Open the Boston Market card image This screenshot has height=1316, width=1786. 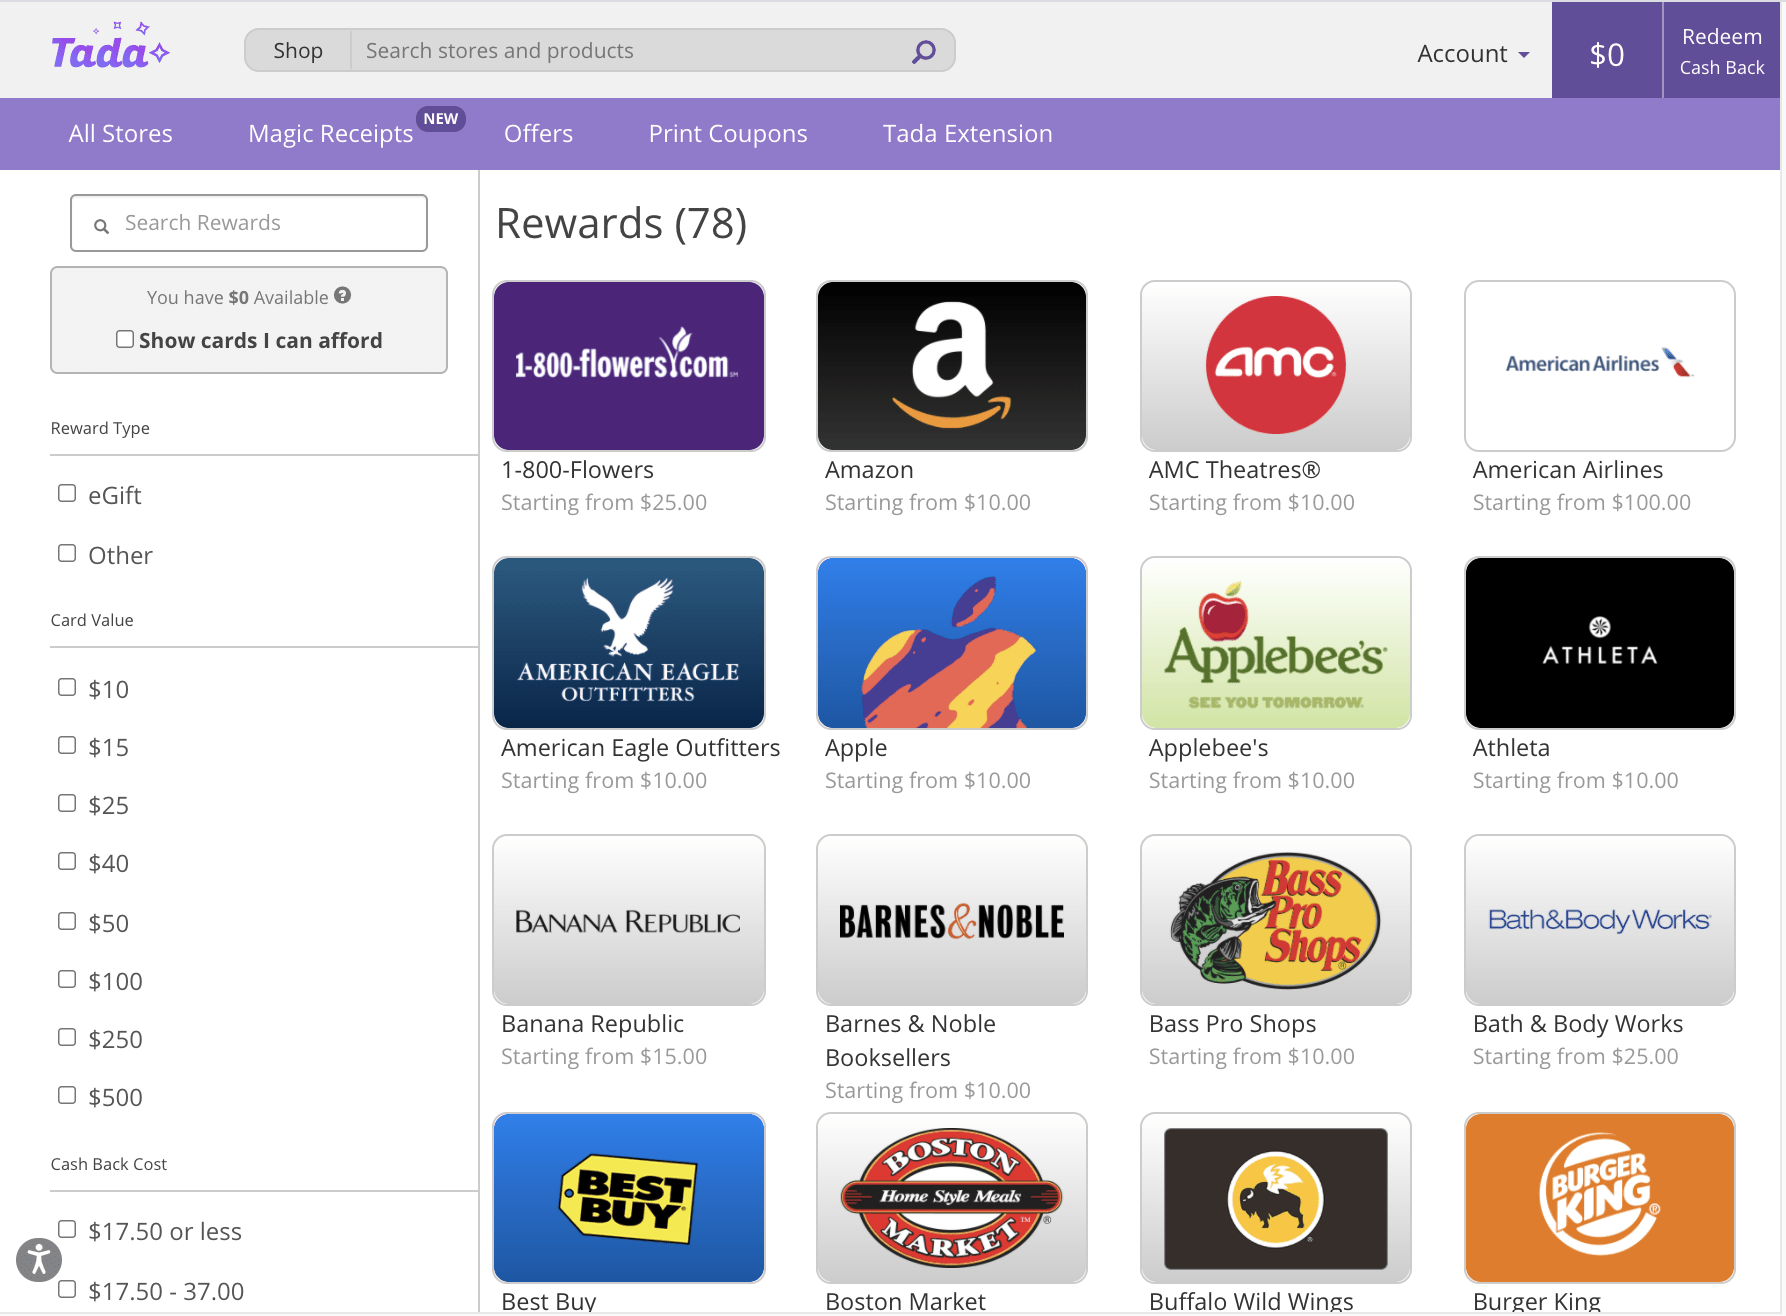coord(952,1198)
